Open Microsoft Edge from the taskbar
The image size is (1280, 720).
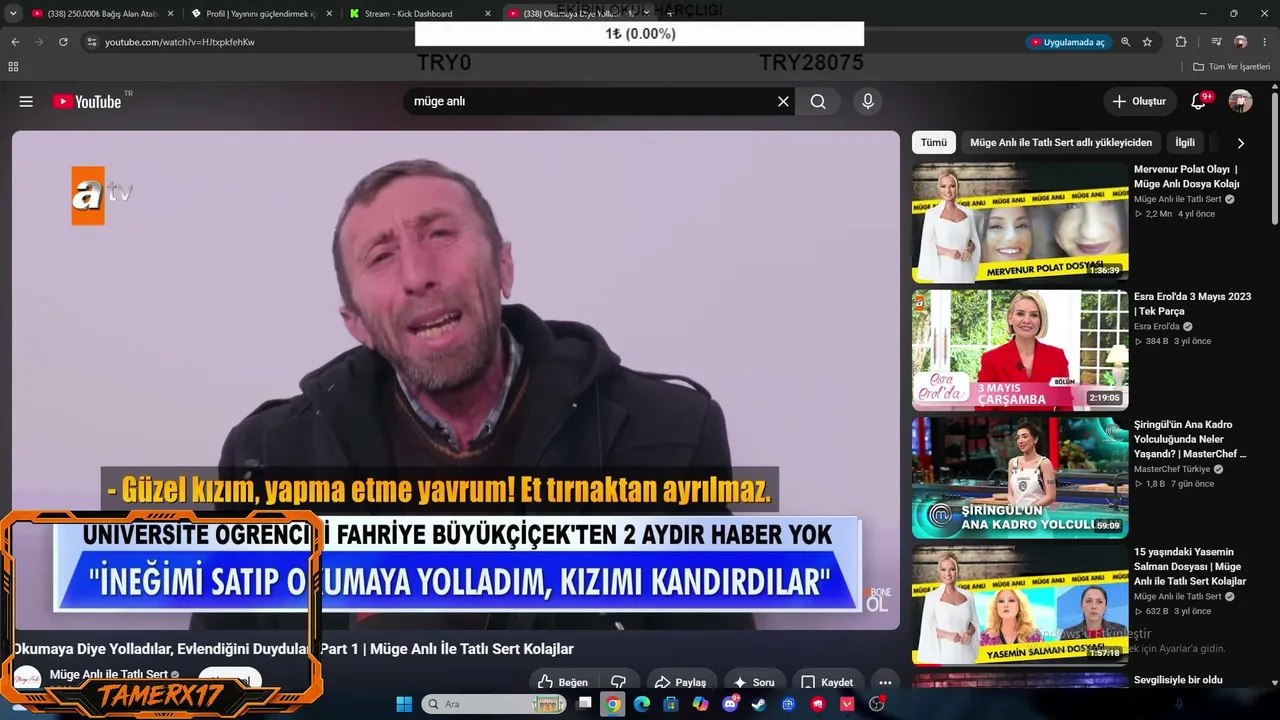pyautogui.click(x=642, y=704)
